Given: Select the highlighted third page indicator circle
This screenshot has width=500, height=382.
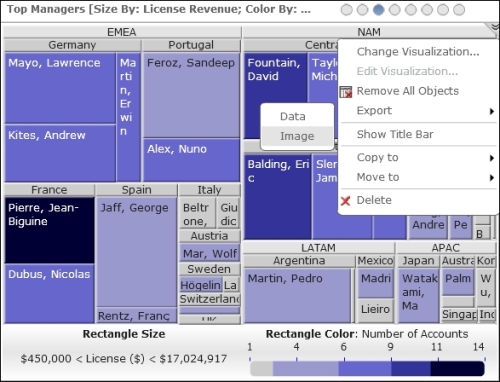Looking at the screenshot, I should (378, 10).
